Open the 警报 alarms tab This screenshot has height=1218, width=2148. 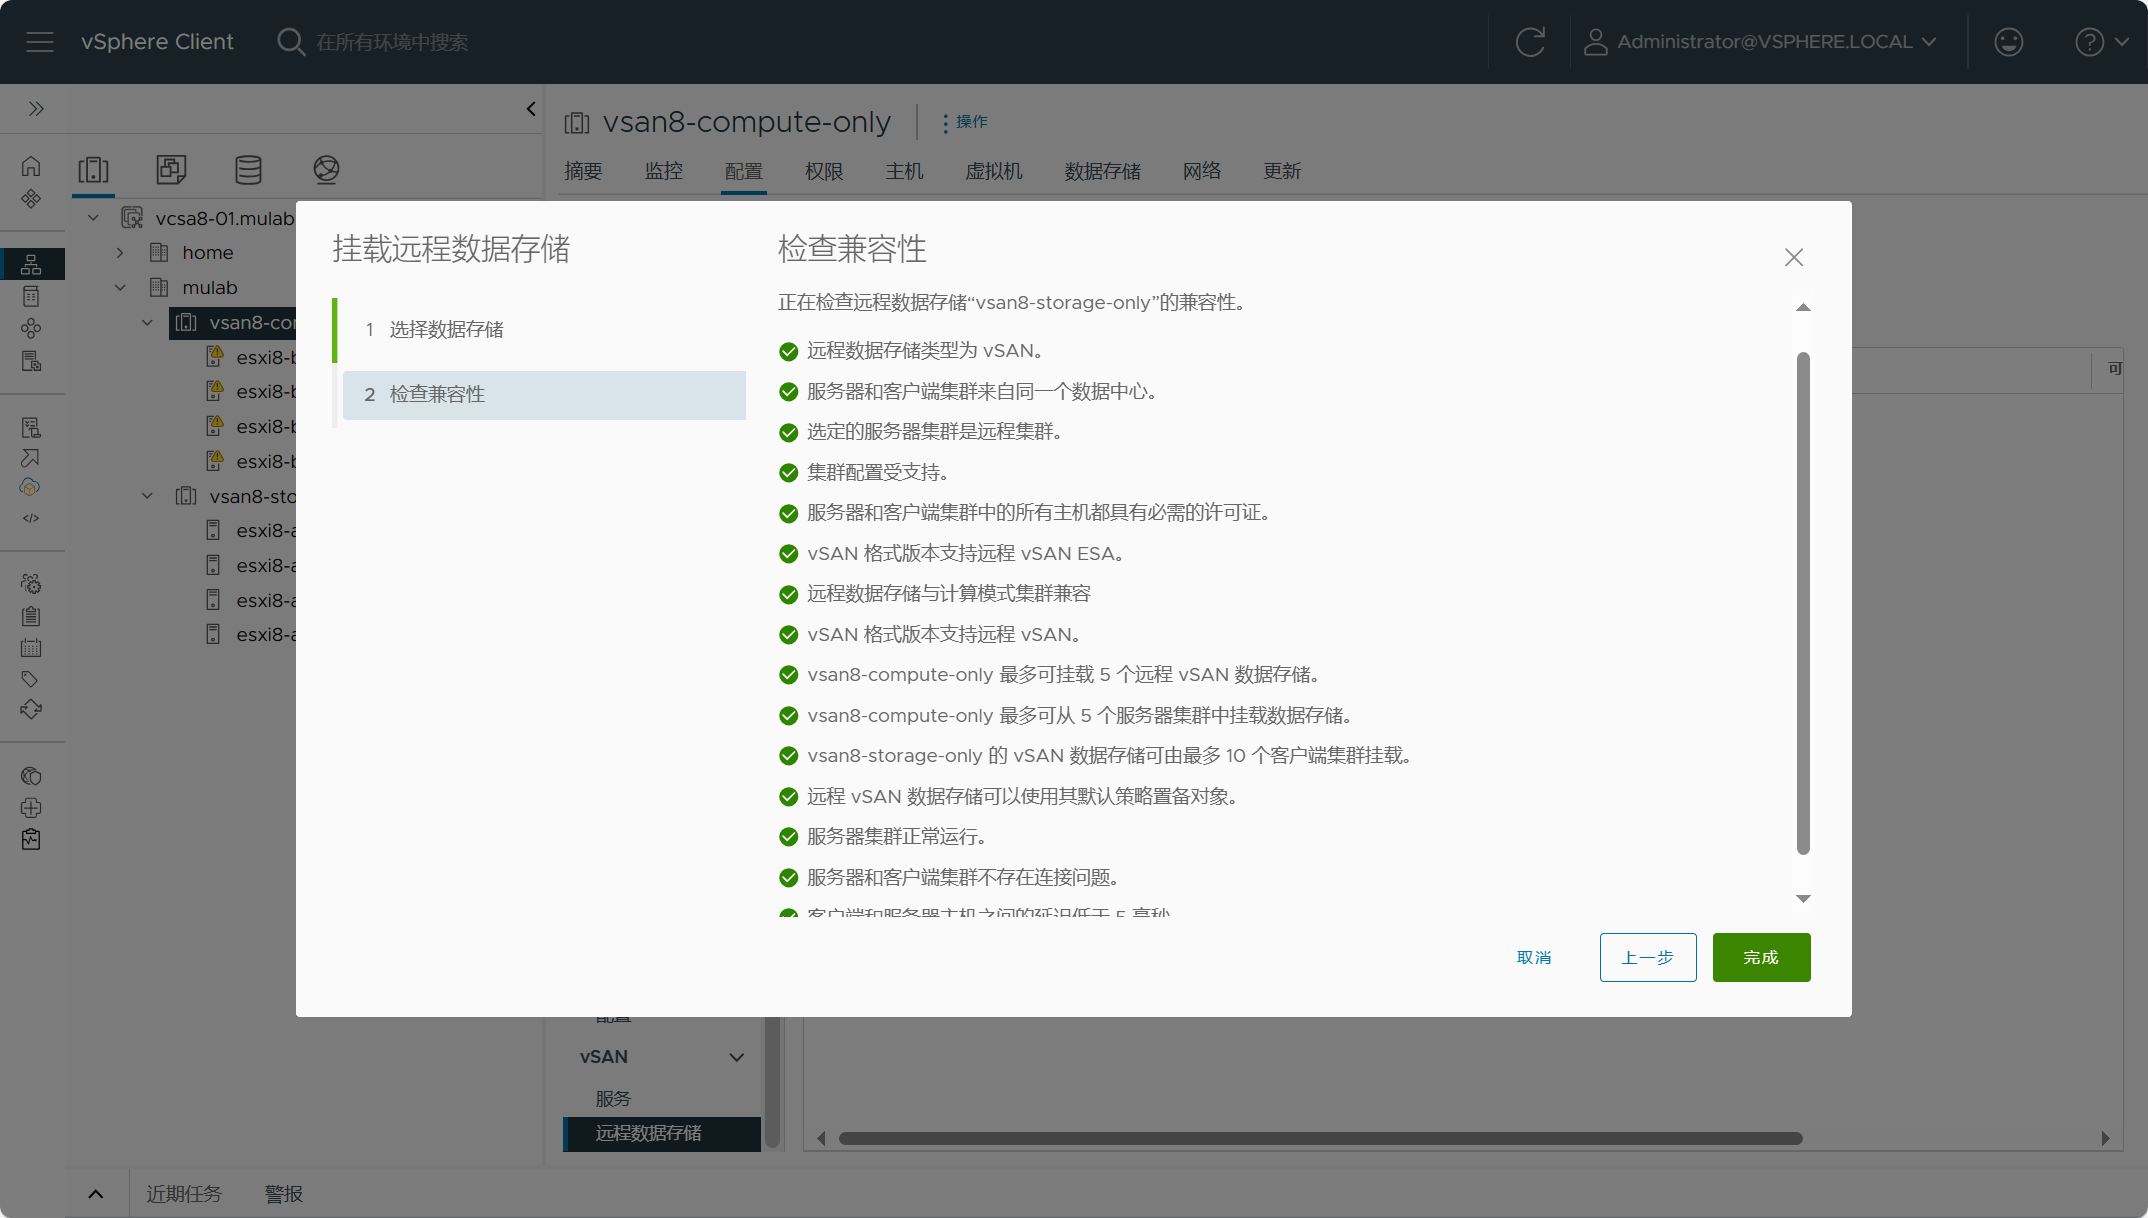(x=284, y=1194)
